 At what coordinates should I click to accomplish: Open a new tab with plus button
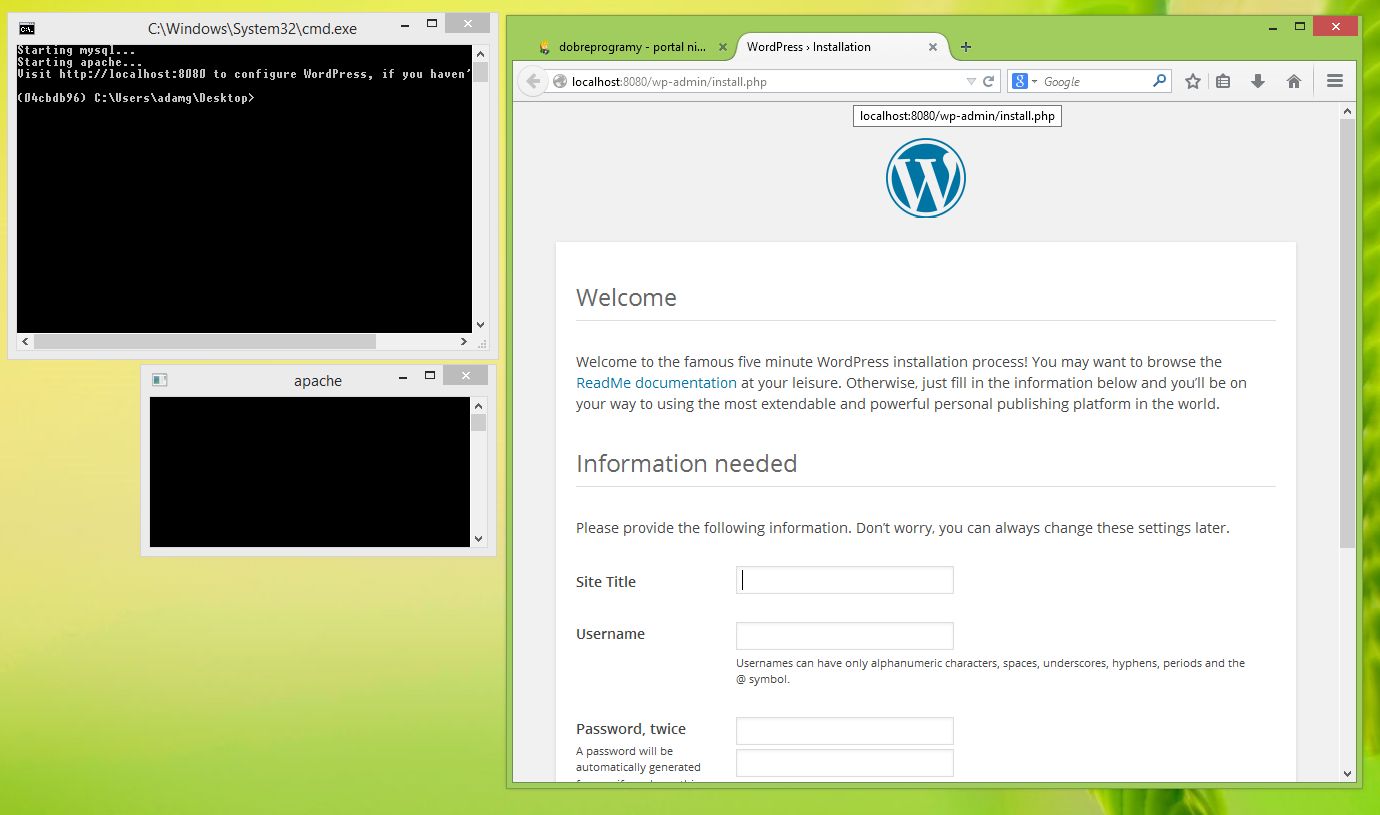[965, 47]
